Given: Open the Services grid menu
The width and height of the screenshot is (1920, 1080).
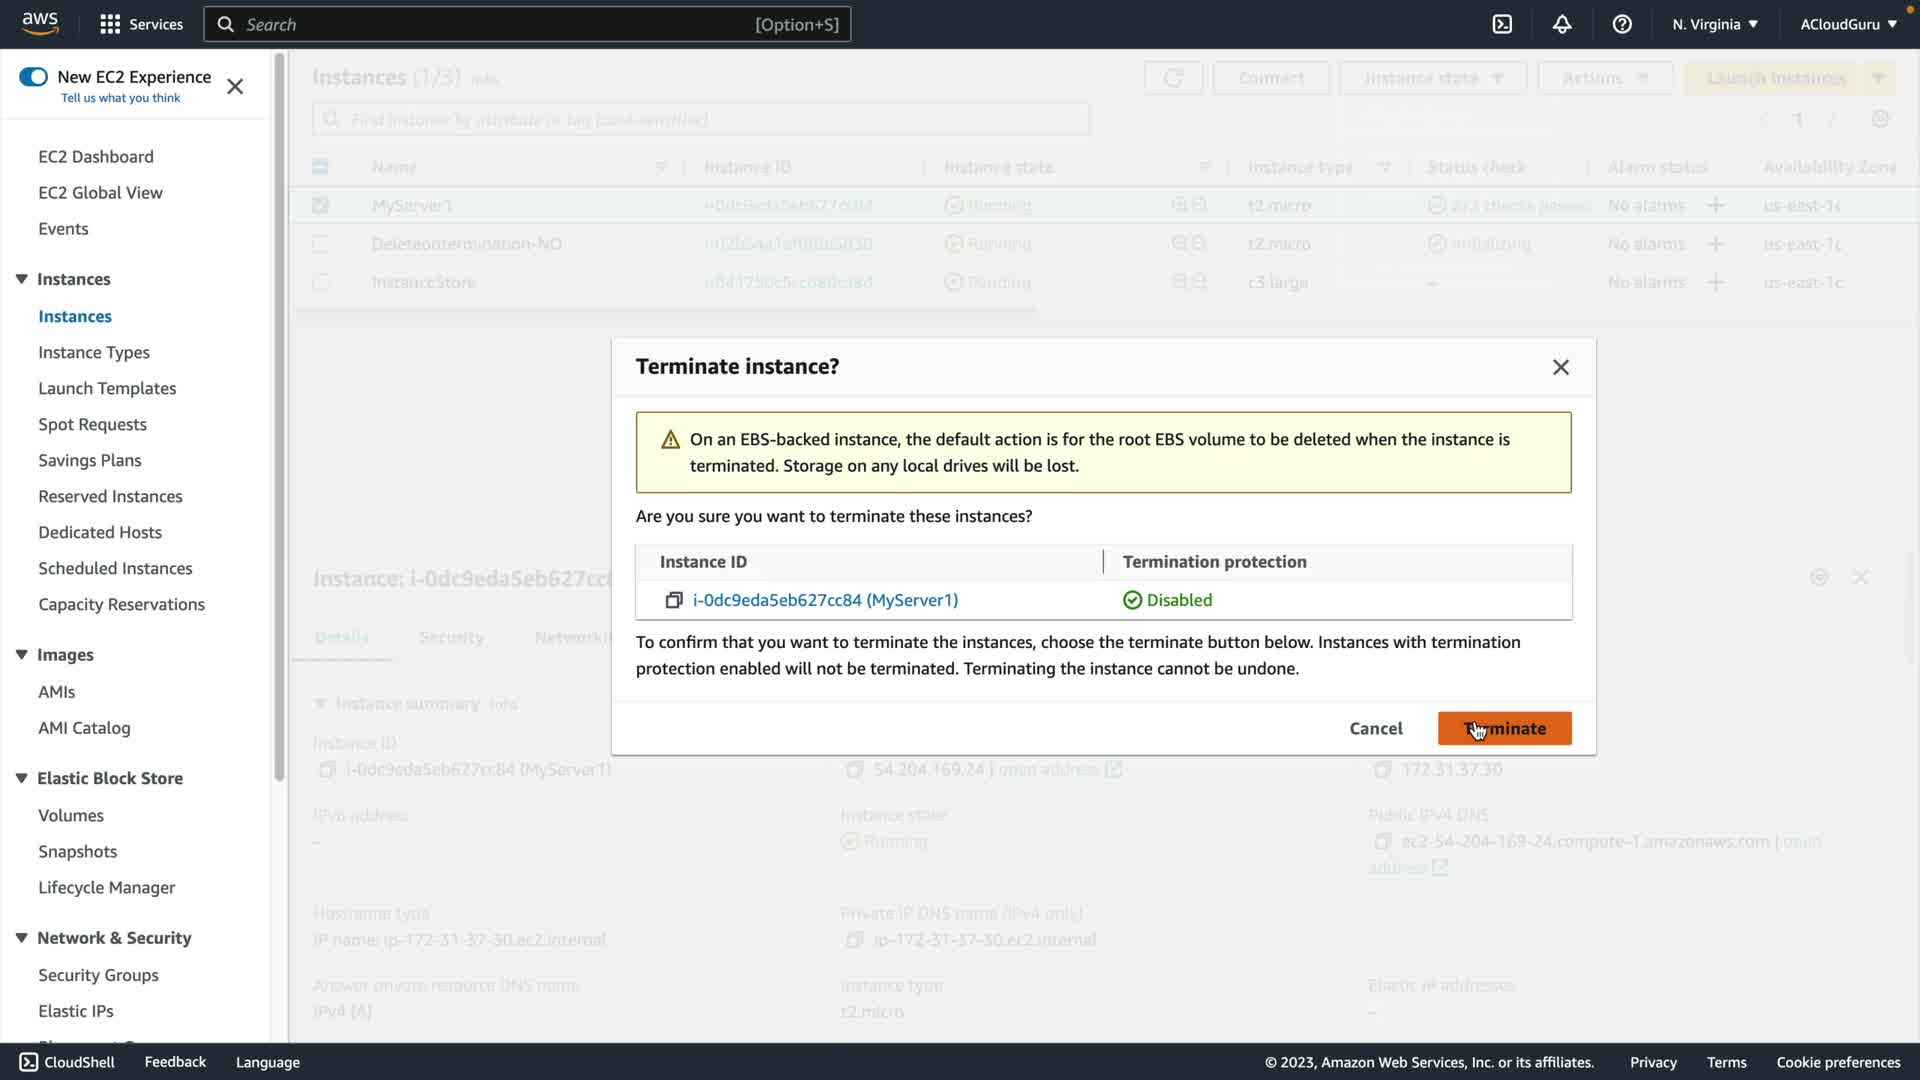Looking at the screenshot, I should click(141, 24).
